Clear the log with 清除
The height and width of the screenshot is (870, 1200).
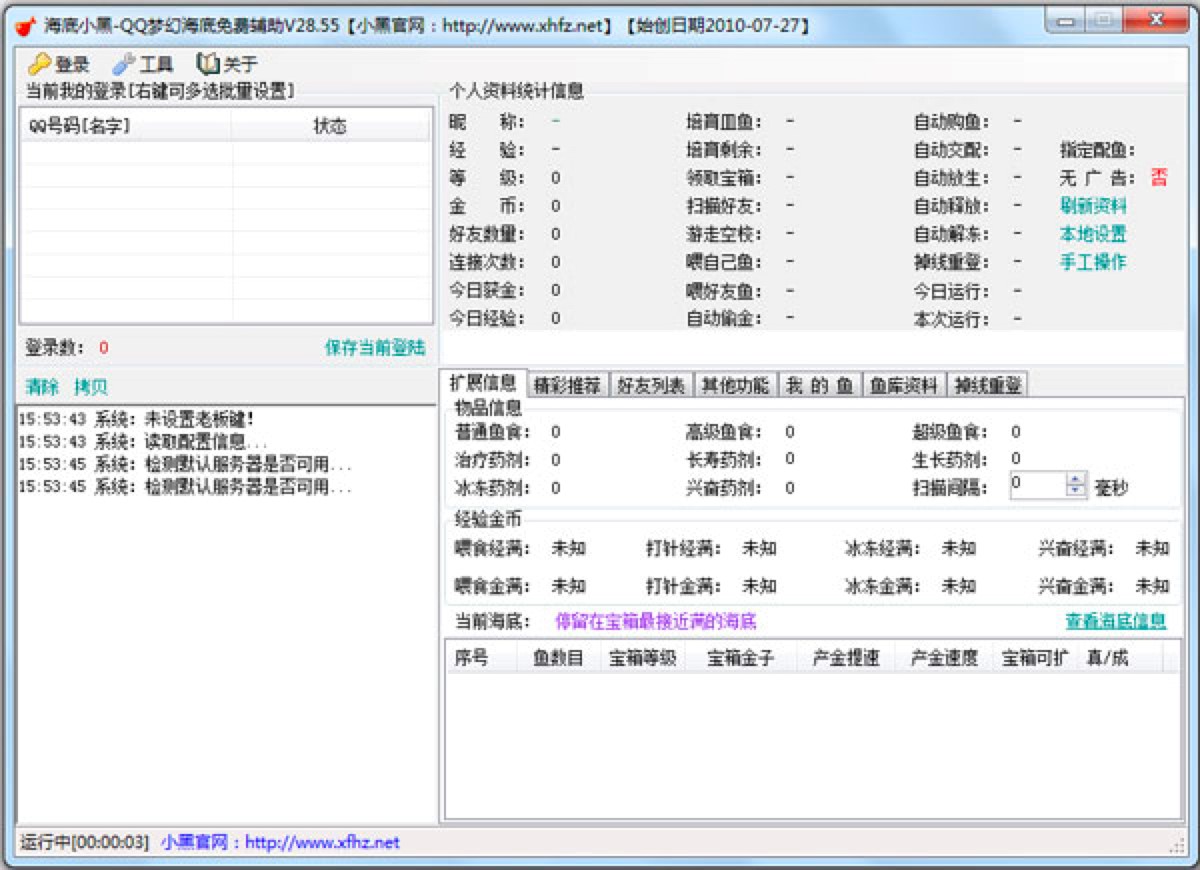point(42,387)
